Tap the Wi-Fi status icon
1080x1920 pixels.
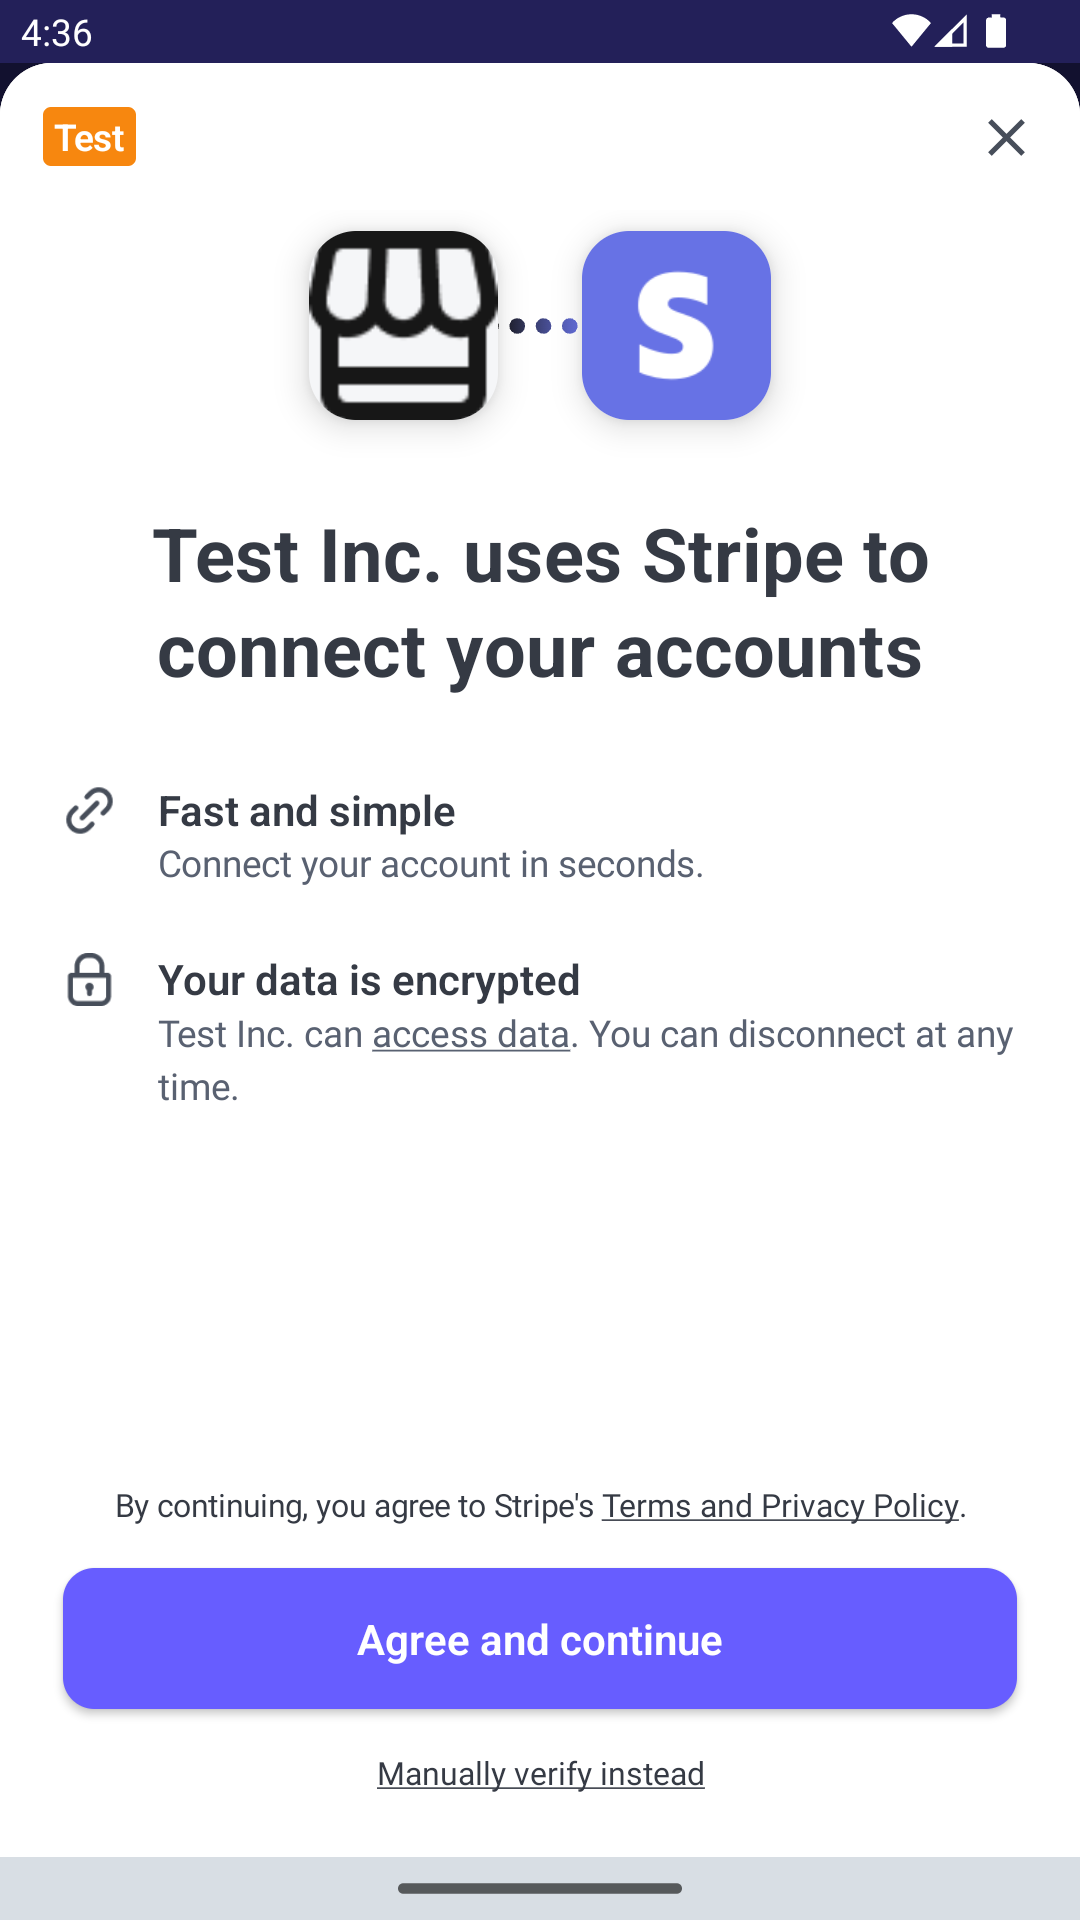[910, 32]
